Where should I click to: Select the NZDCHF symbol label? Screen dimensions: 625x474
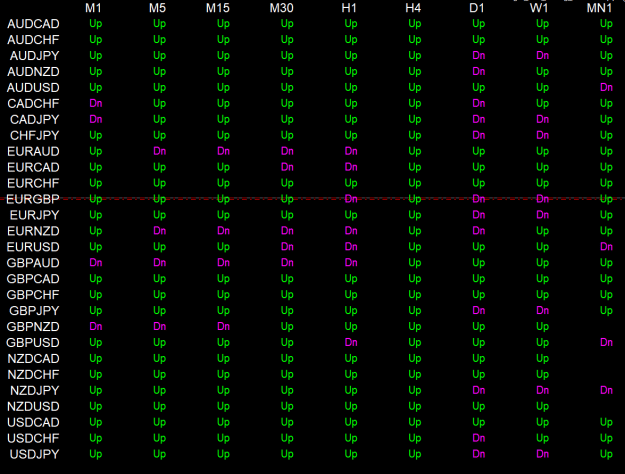click(x=33, y=374)
